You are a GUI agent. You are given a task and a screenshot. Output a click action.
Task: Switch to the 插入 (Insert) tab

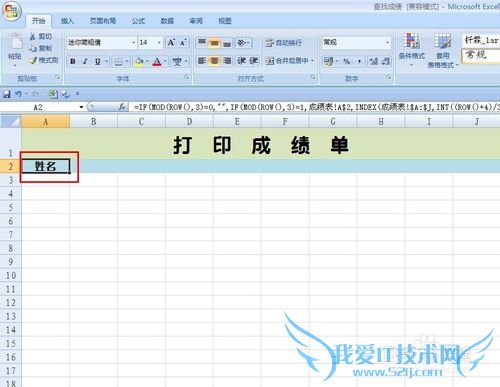click(x=67, y=21)
